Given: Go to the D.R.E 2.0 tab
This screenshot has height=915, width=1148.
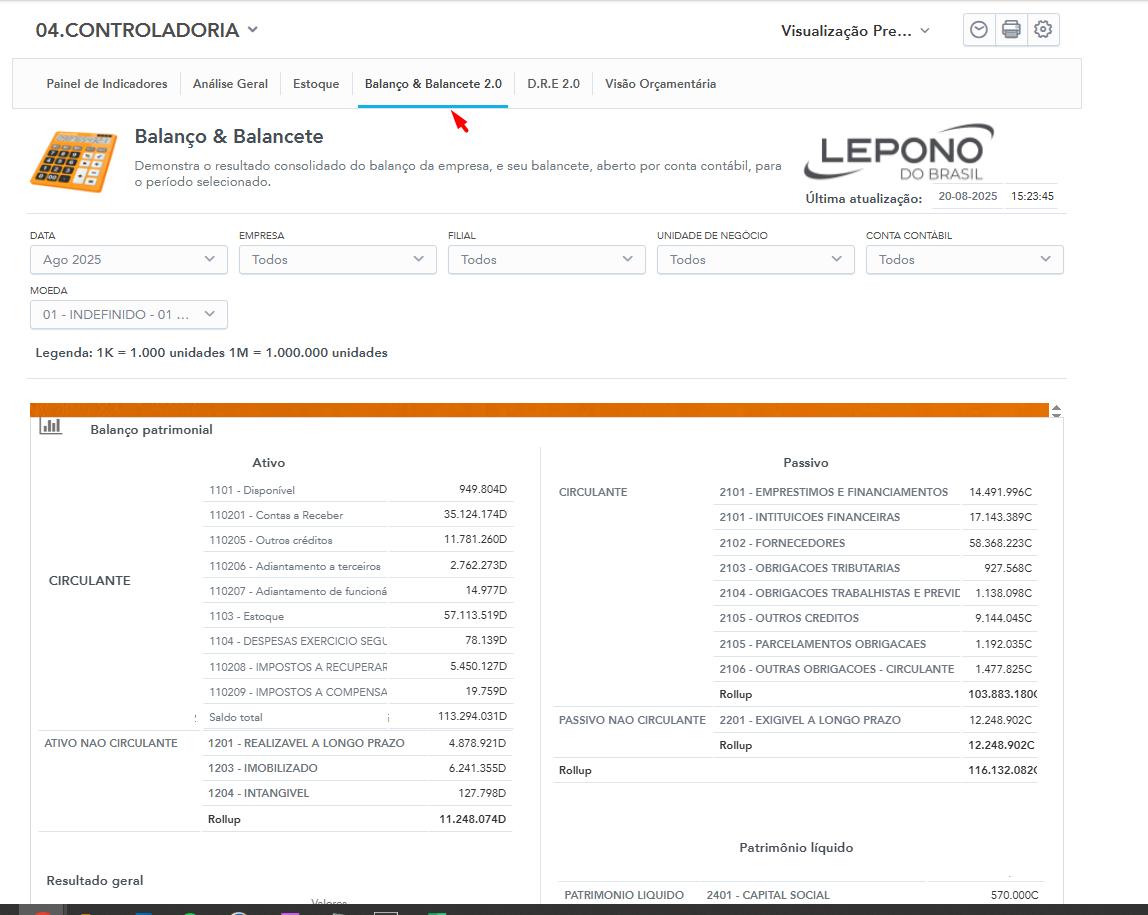Looking at the screenshot, I should (x=553, y=84).
